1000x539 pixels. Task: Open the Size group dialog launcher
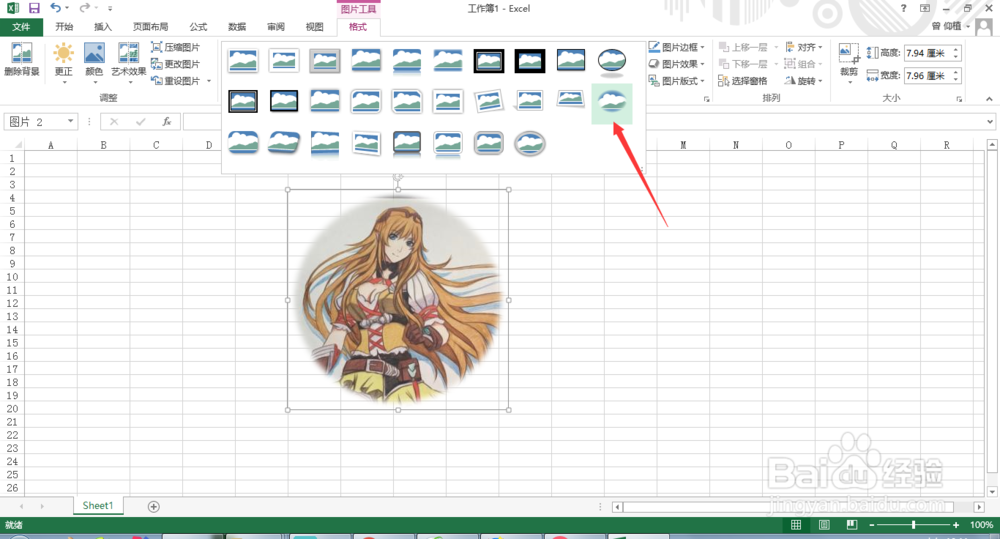coord(959,99)
